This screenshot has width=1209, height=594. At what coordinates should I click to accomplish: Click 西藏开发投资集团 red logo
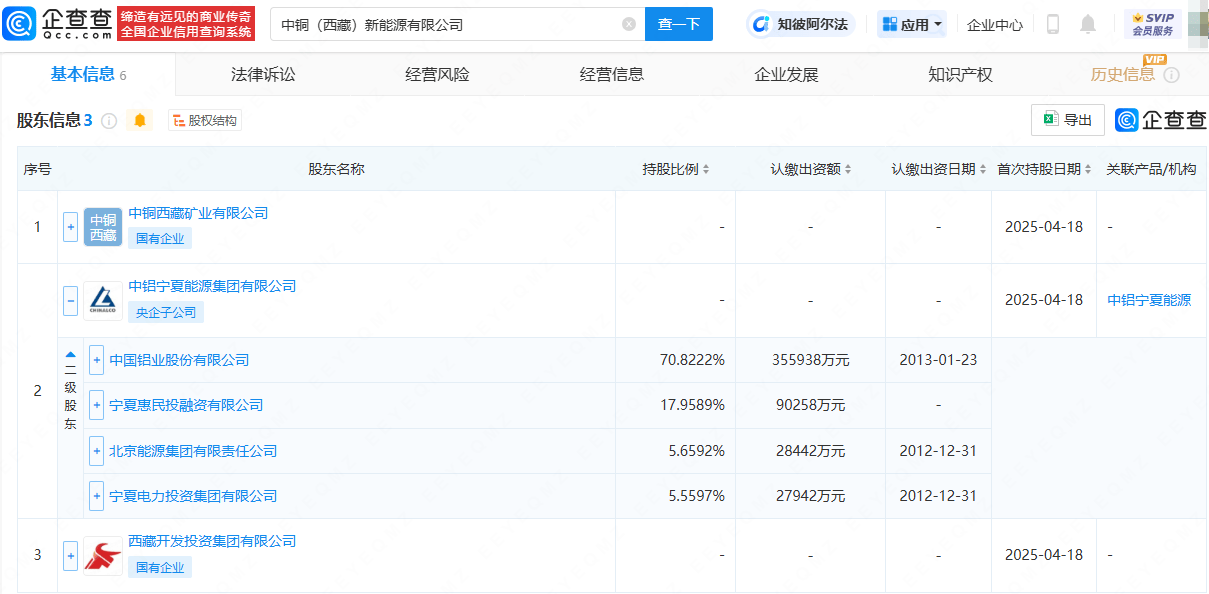point(103,555)
